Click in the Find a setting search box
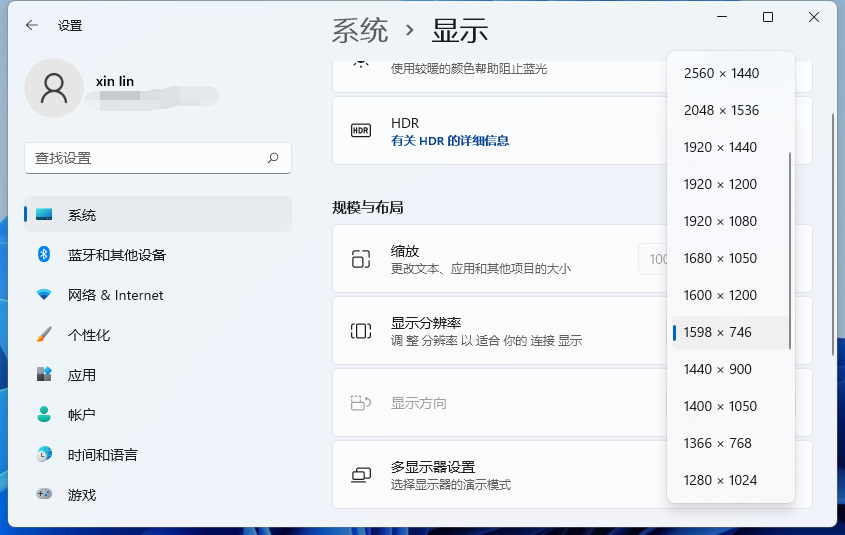This screenshot has width=845, height=535. tap(145, 158)
